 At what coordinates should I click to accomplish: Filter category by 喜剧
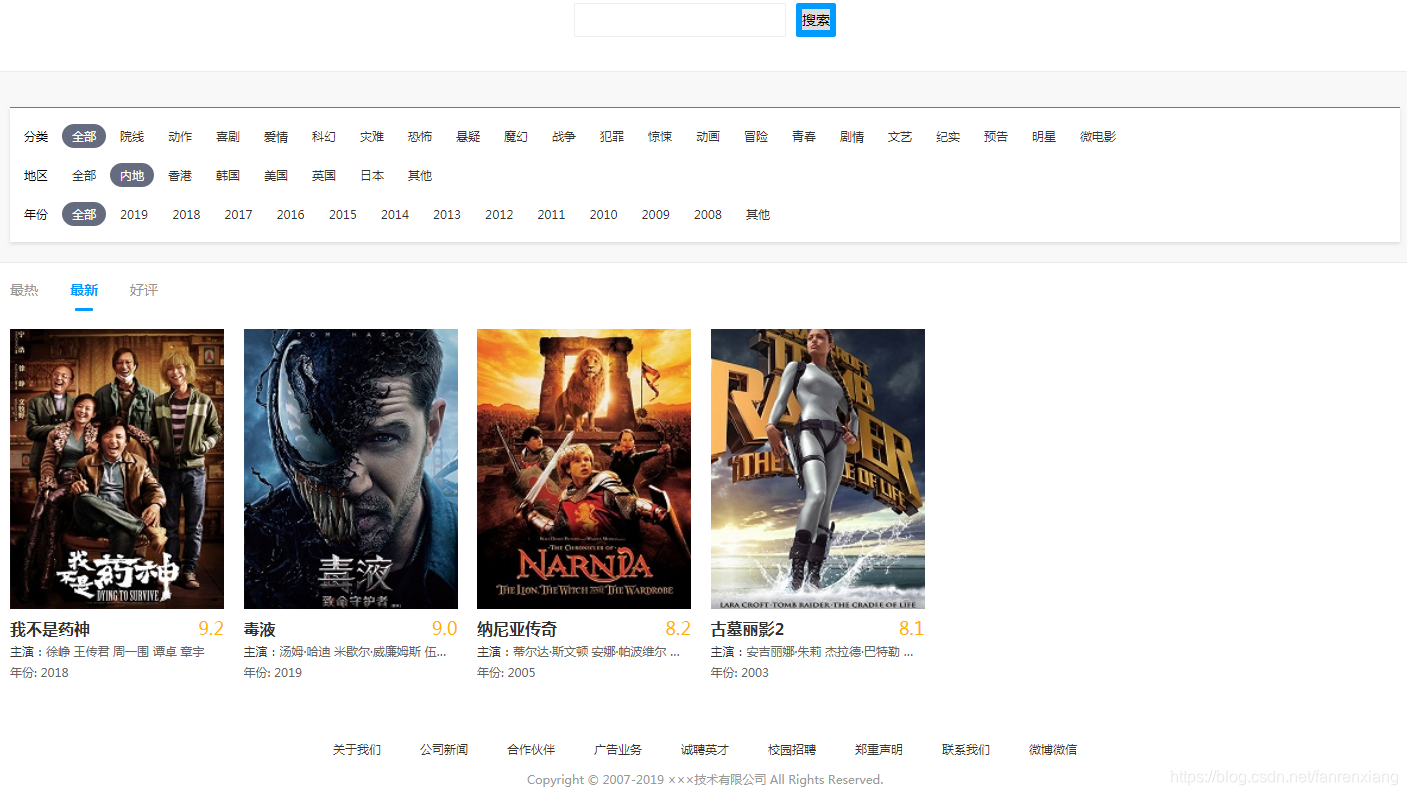tap(228, 136)
